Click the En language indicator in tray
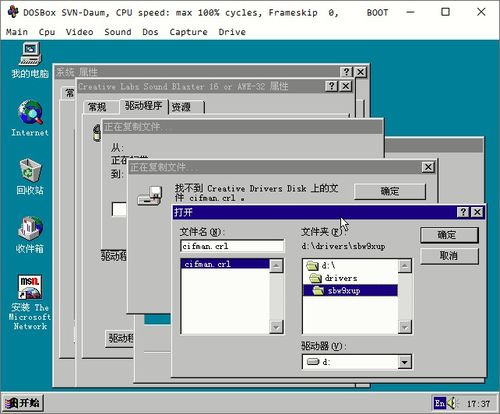 tap(439, 403)
